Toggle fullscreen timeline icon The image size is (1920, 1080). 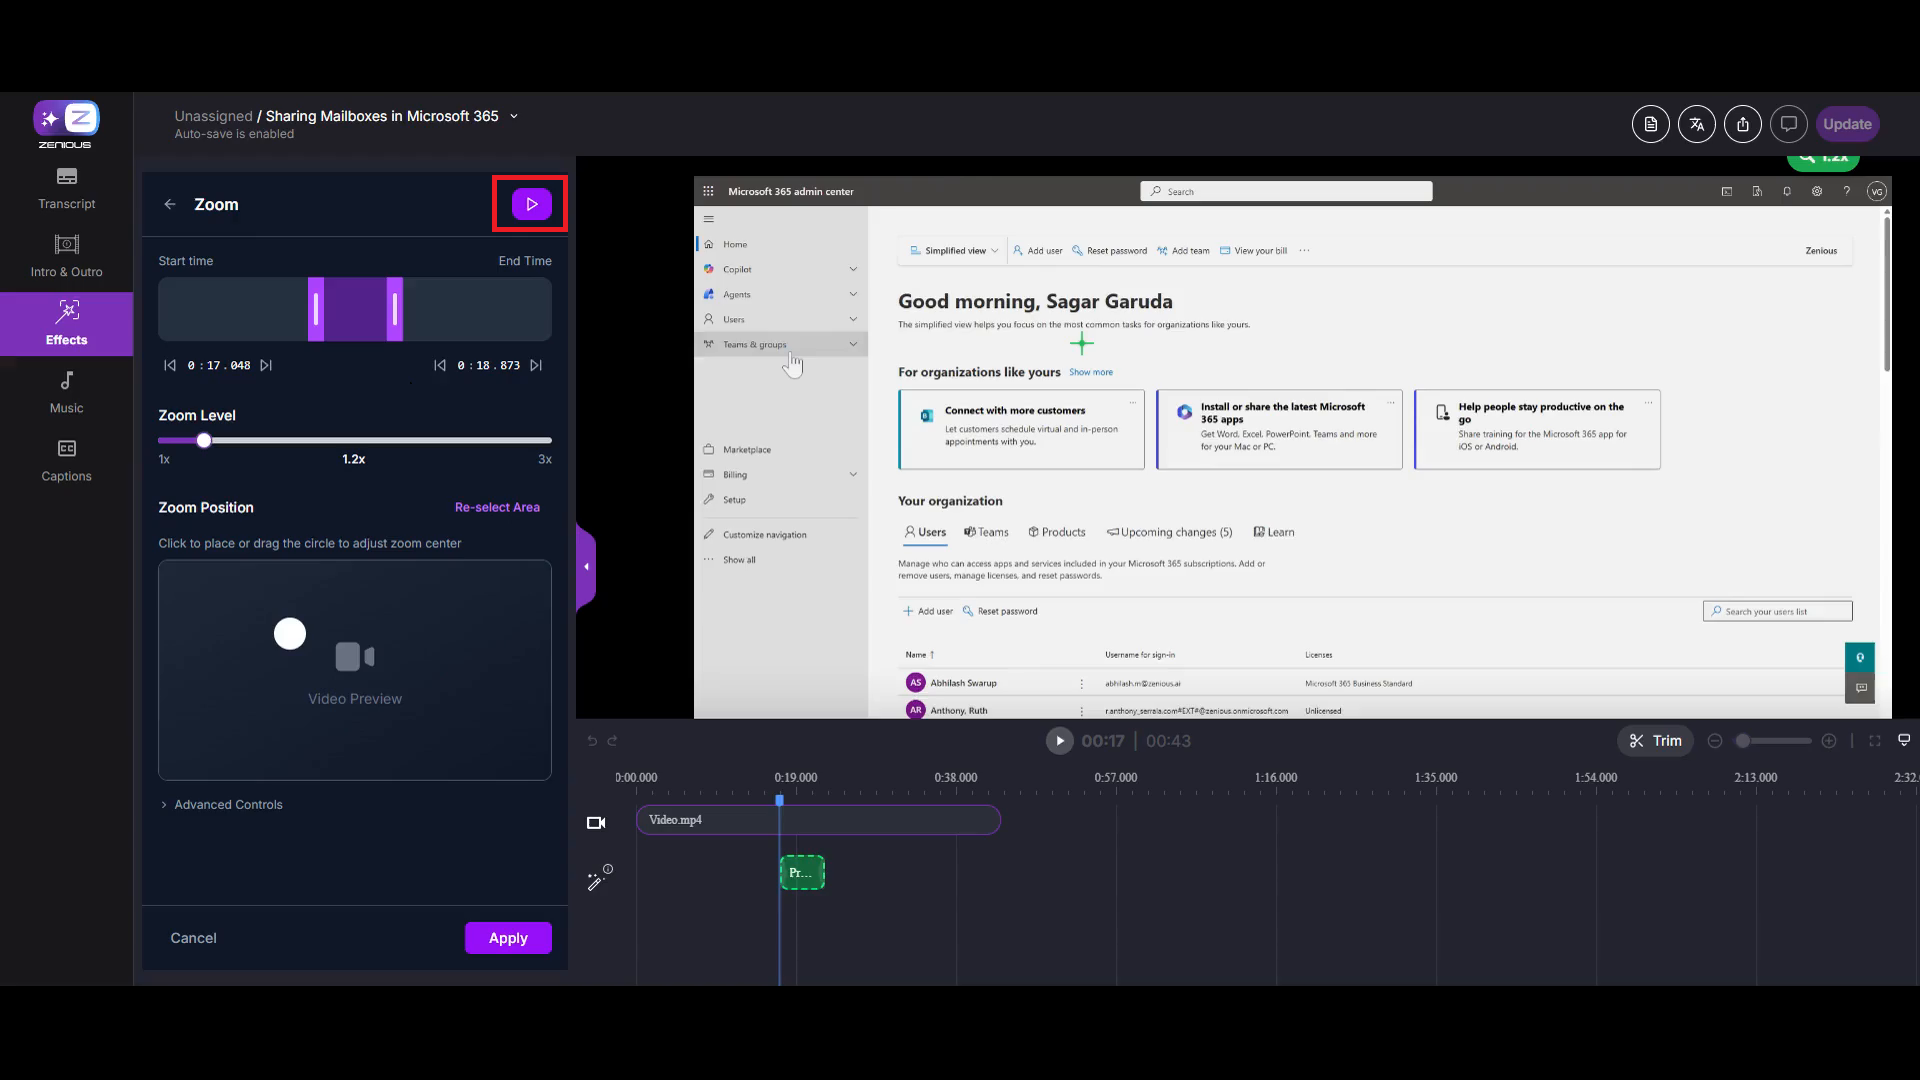1875,741
